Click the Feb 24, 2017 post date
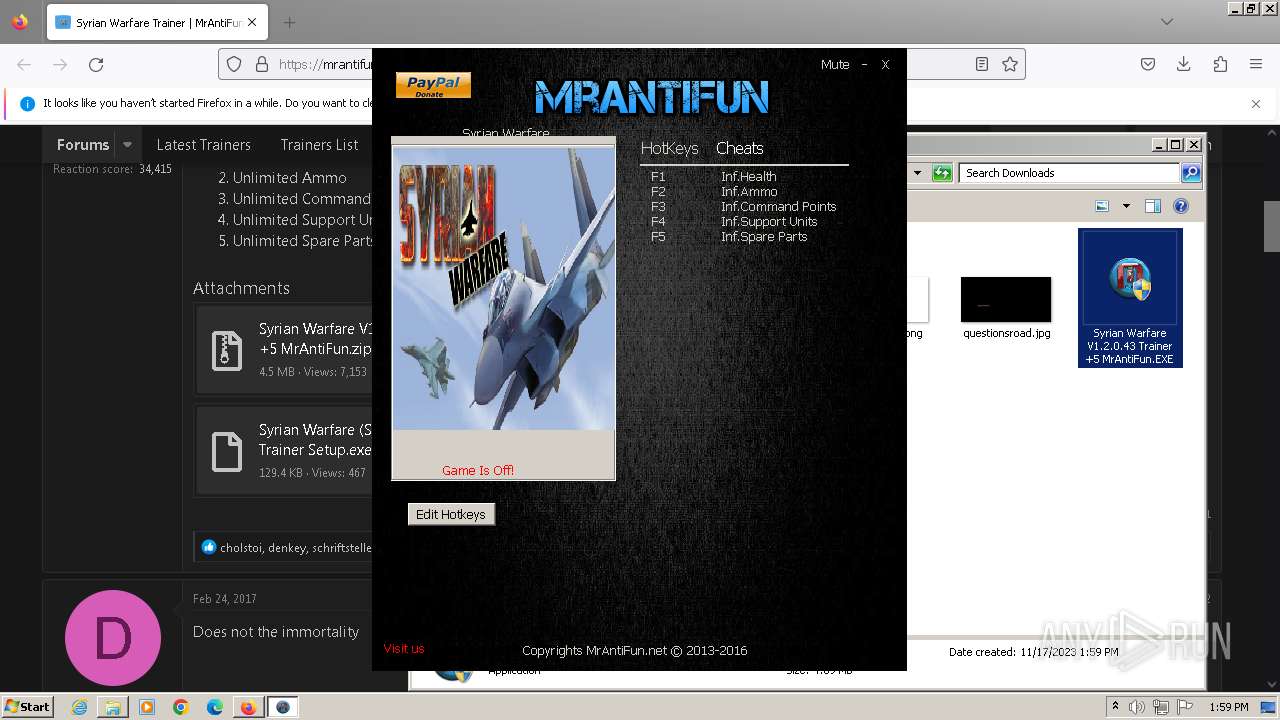This screenshot has width=1280, height=720. (x=225, y=599)
